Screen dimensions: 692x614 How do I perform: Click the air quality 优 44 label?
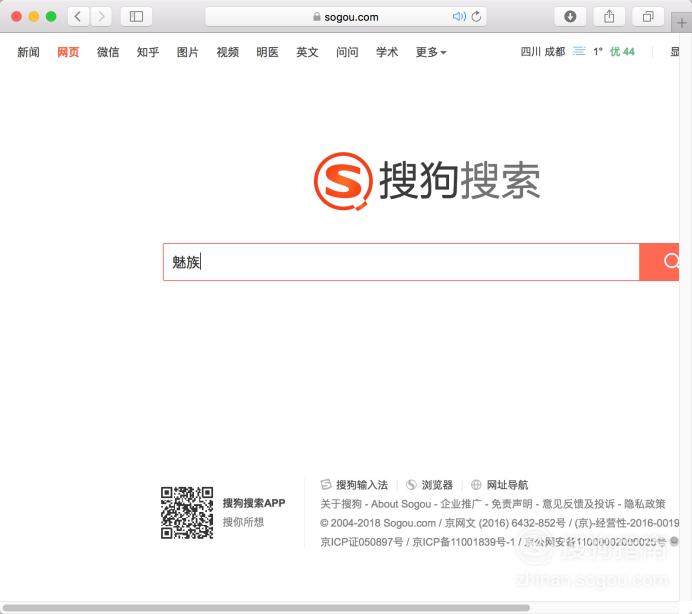coord(622,52)
